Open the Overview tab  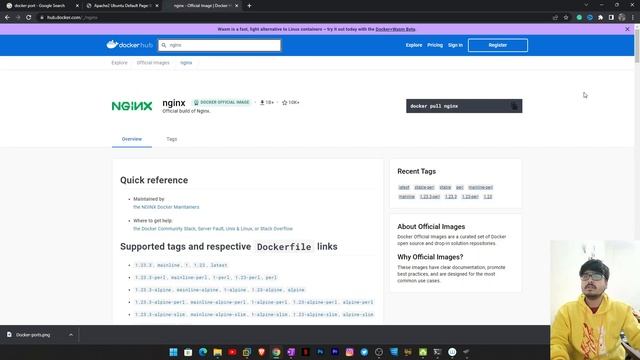tap(132, 139)
